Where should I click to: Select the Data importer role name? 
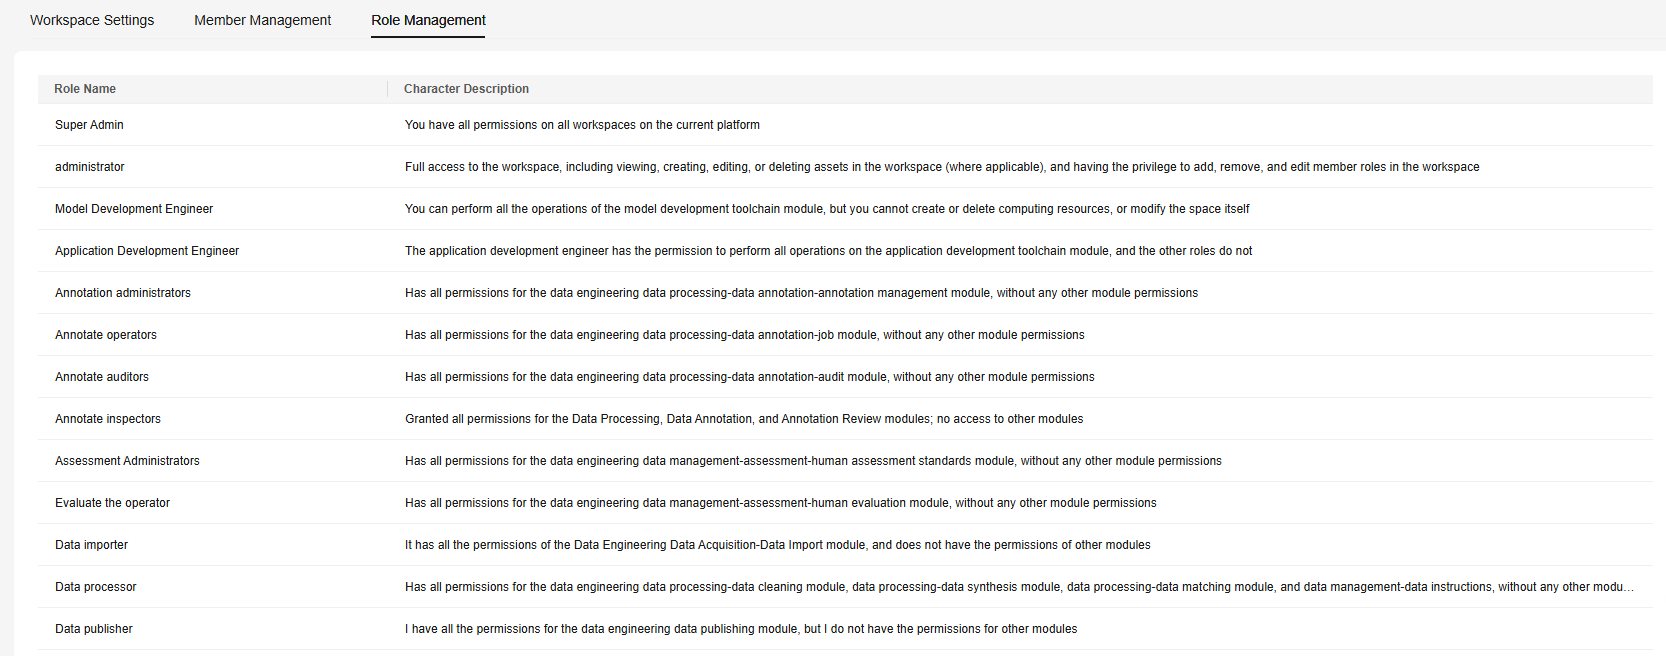(91, 545)
